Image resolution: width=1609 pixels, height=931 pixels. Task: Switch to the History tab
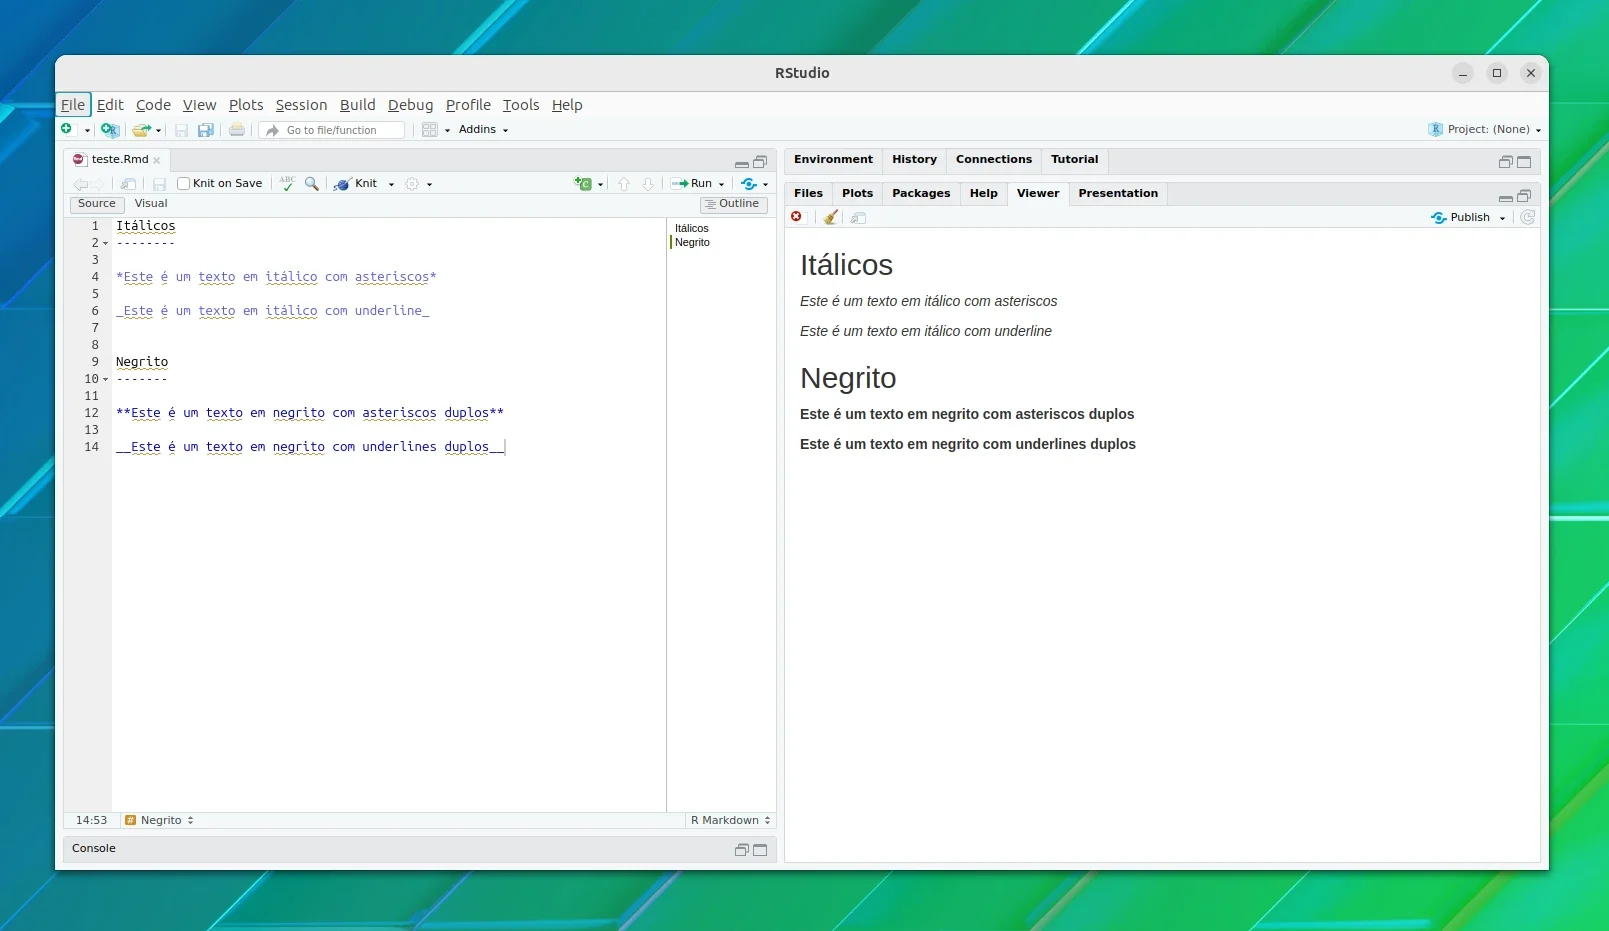[x=914, y=160]
